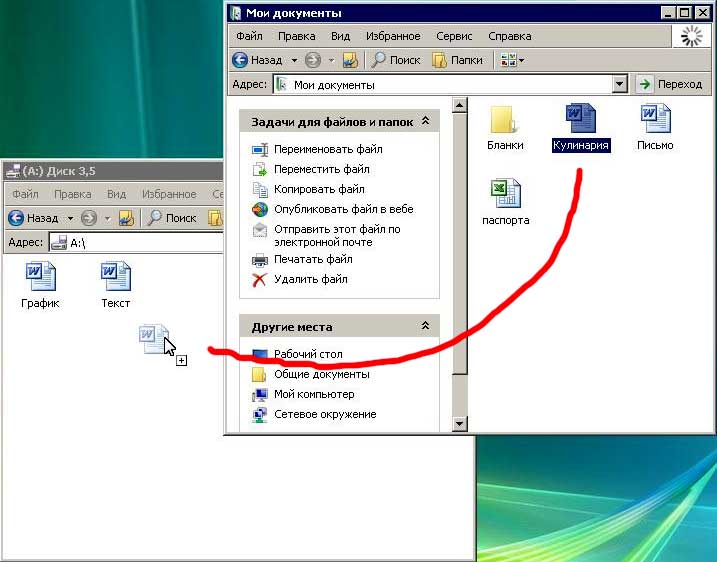717x562 pixels.
Task: Open Файл menu in Мои документы window
Action: pos(249,36)
